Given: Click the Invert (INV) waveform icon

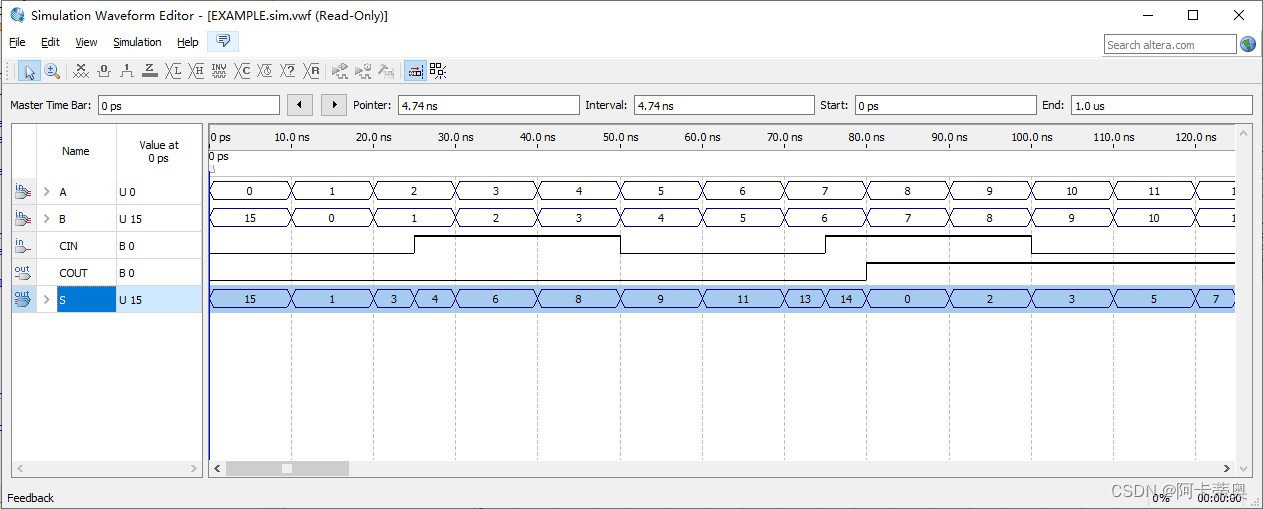Looking at the screenshot, I should pyautogui.click(x=219, y=71).
